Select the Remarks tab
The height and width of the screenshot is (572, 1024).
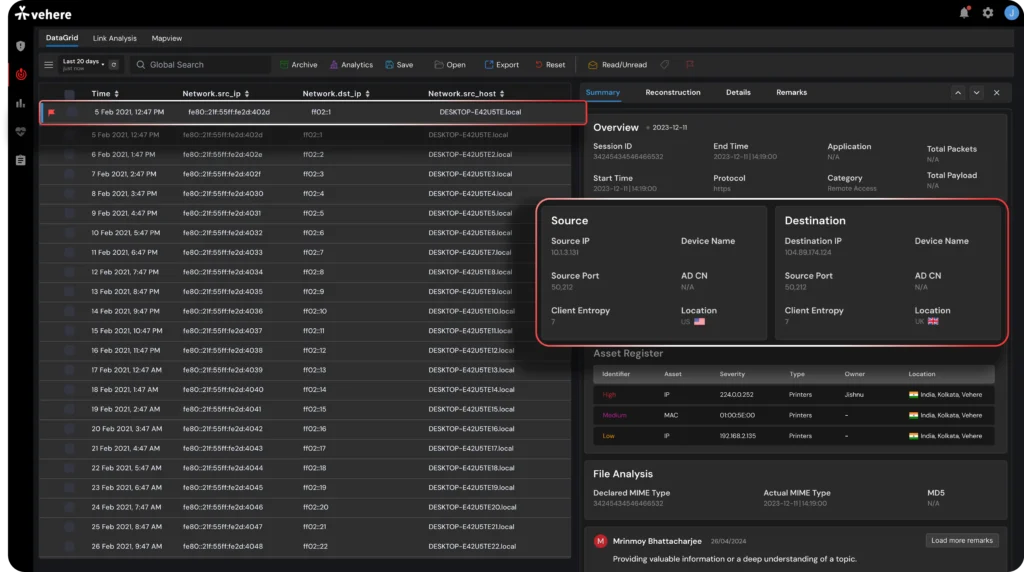pos(792,93)
